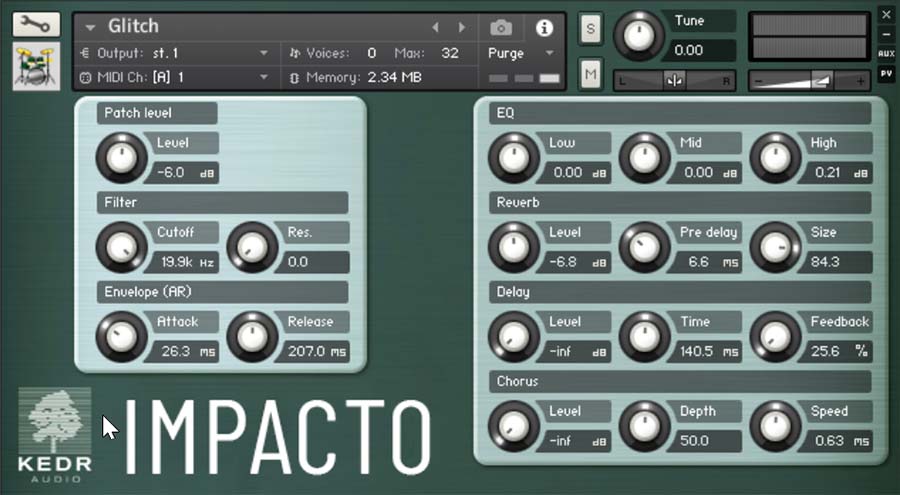Click the EQ High value 0.21 dB
This screenshot has width=900, height=495.
837,173
